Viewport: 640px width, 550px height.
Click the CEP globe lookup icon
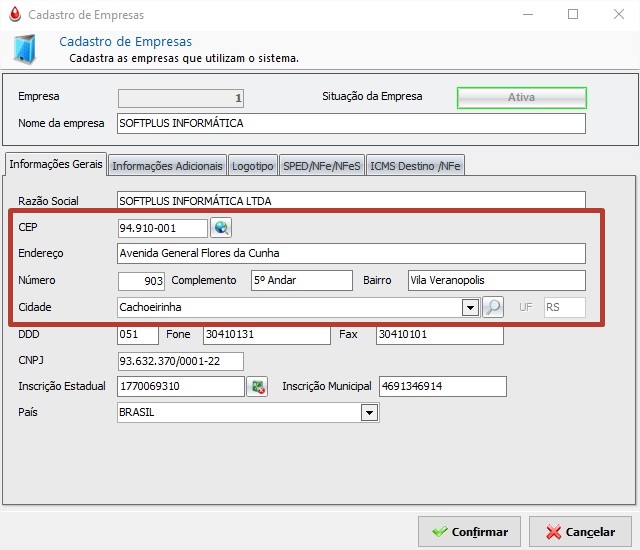click(x=221, y=228)
